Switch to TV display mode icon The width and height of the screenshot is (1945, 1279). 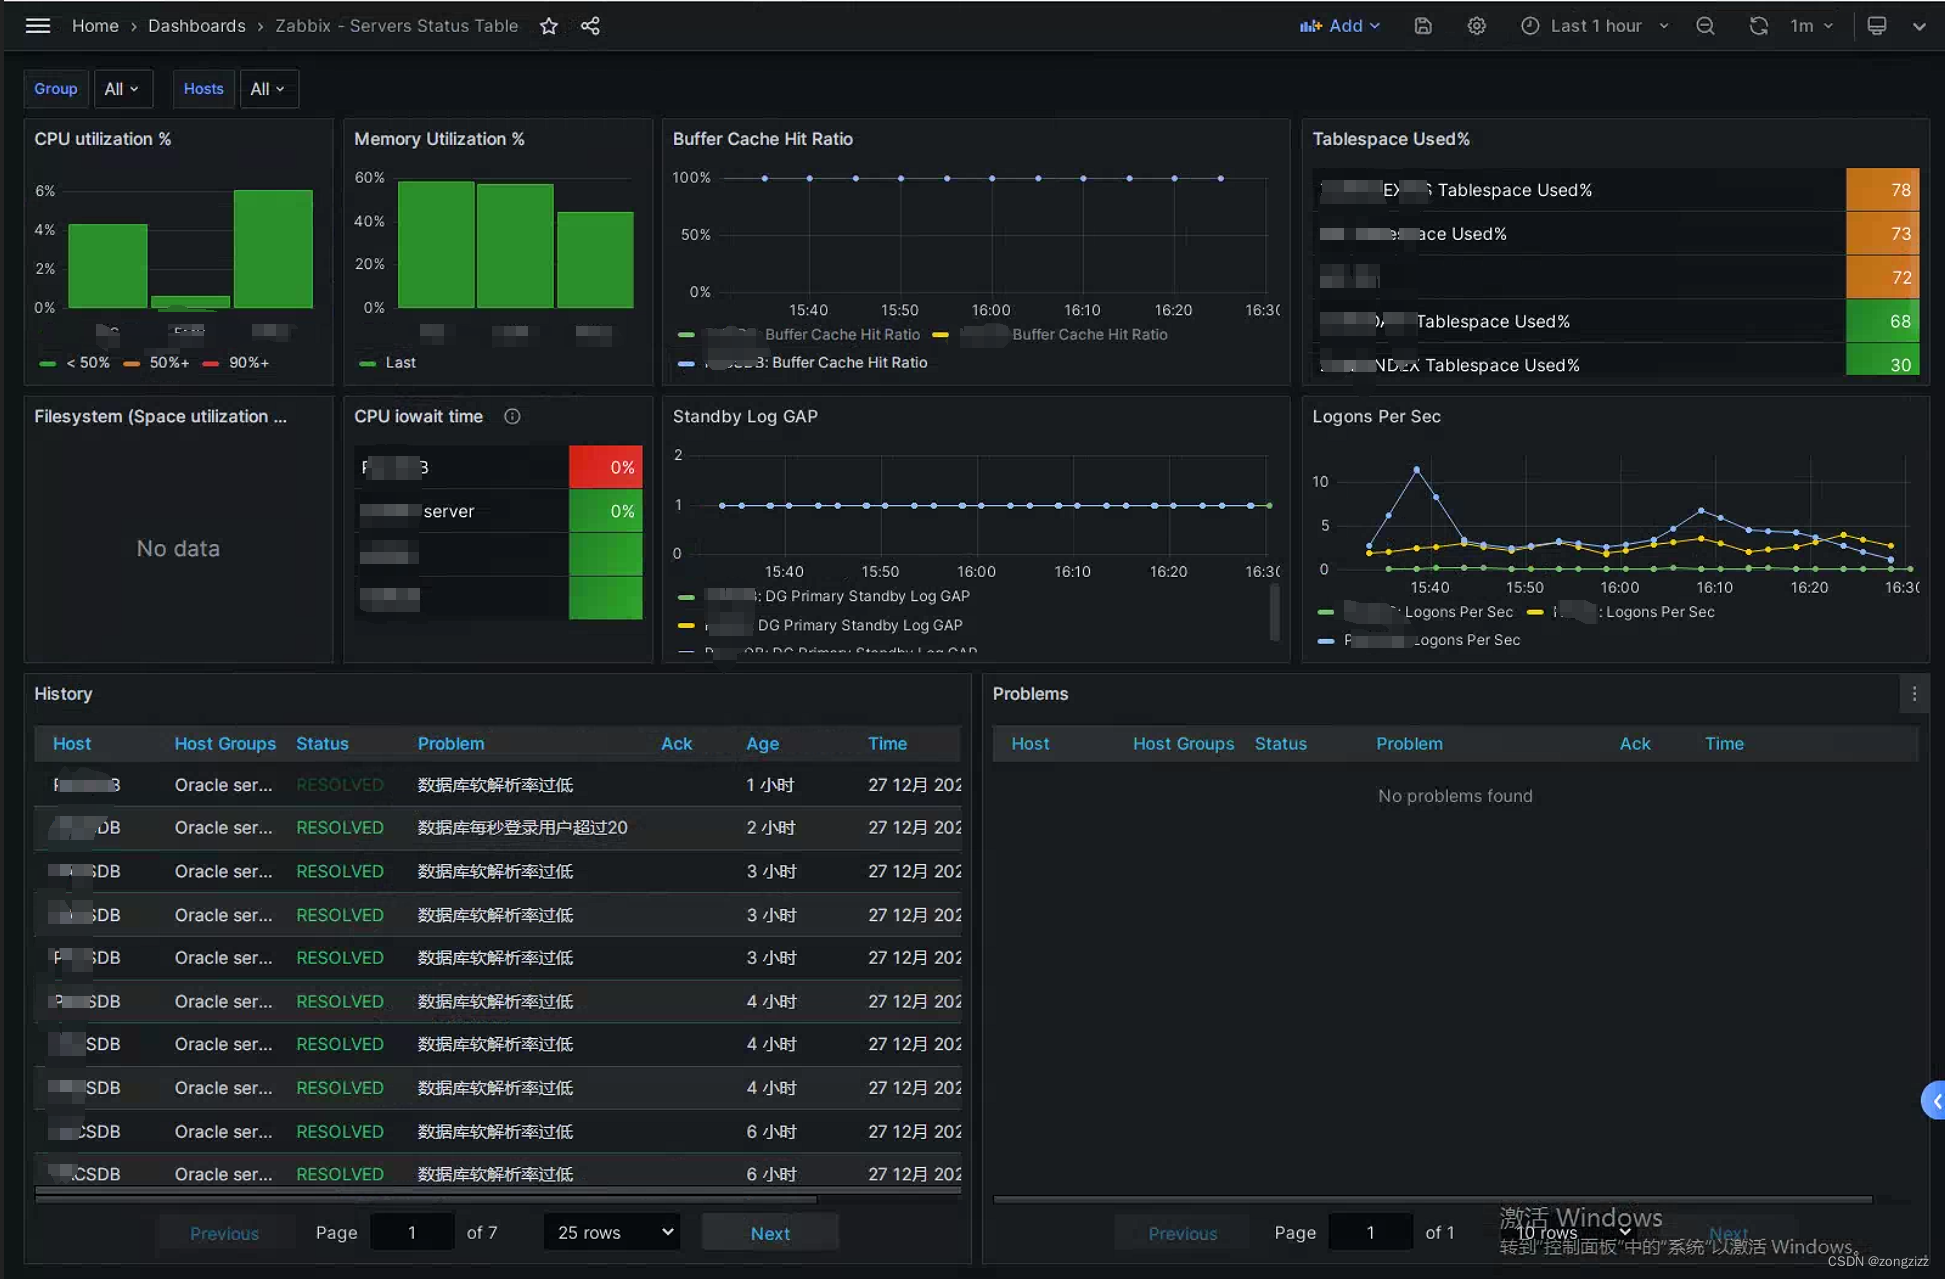[1877, 26]
